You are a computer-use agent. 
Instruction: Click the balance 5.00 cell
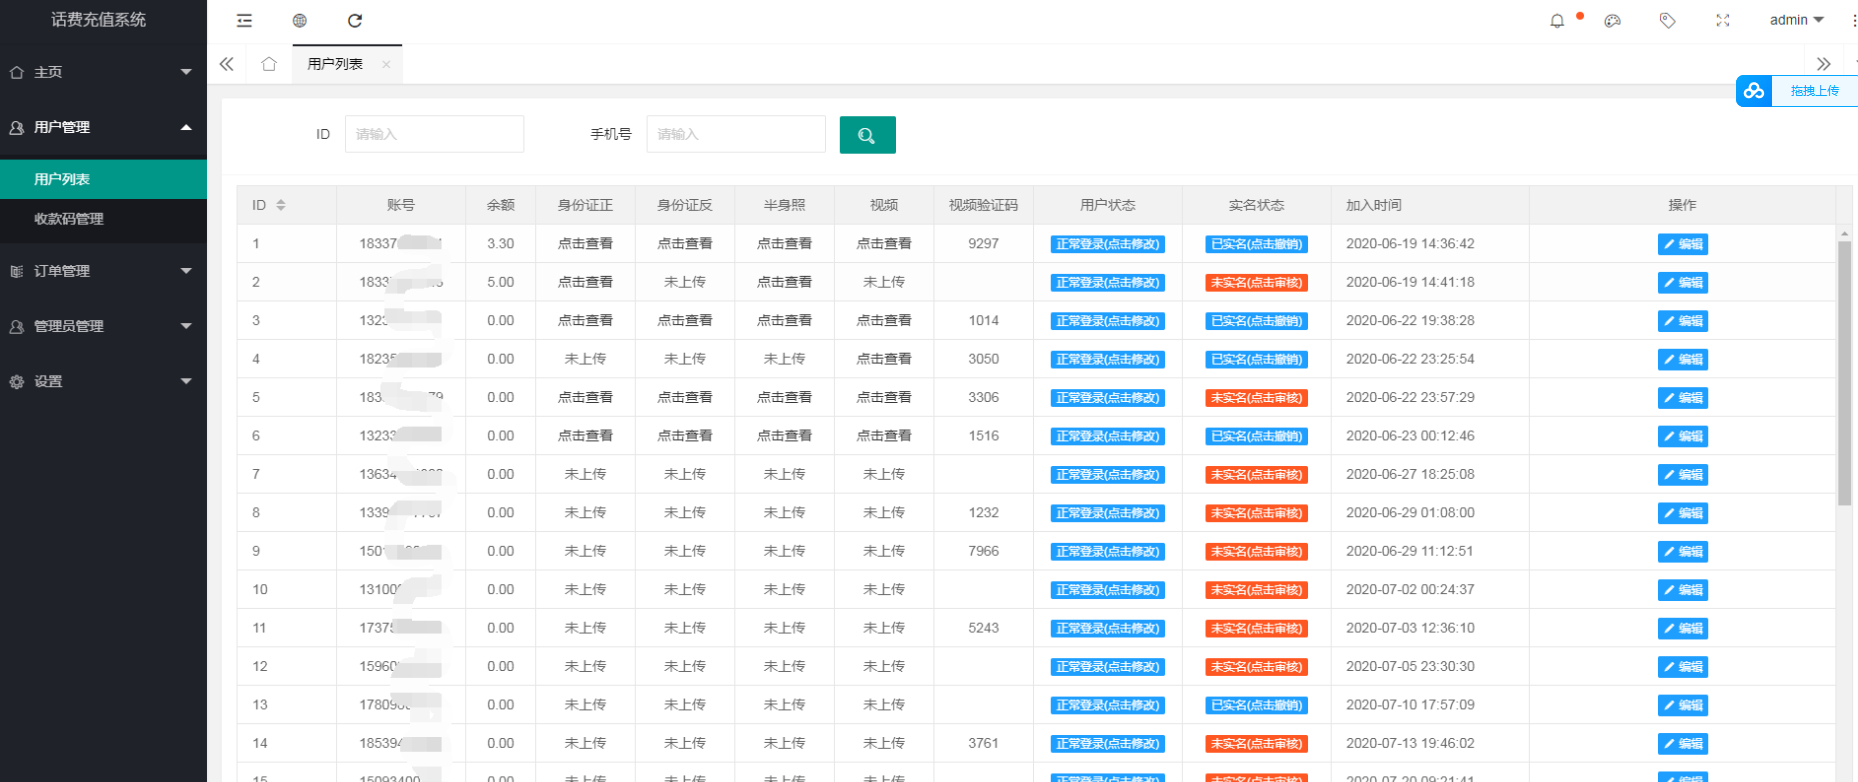click(x=501, y=282)
